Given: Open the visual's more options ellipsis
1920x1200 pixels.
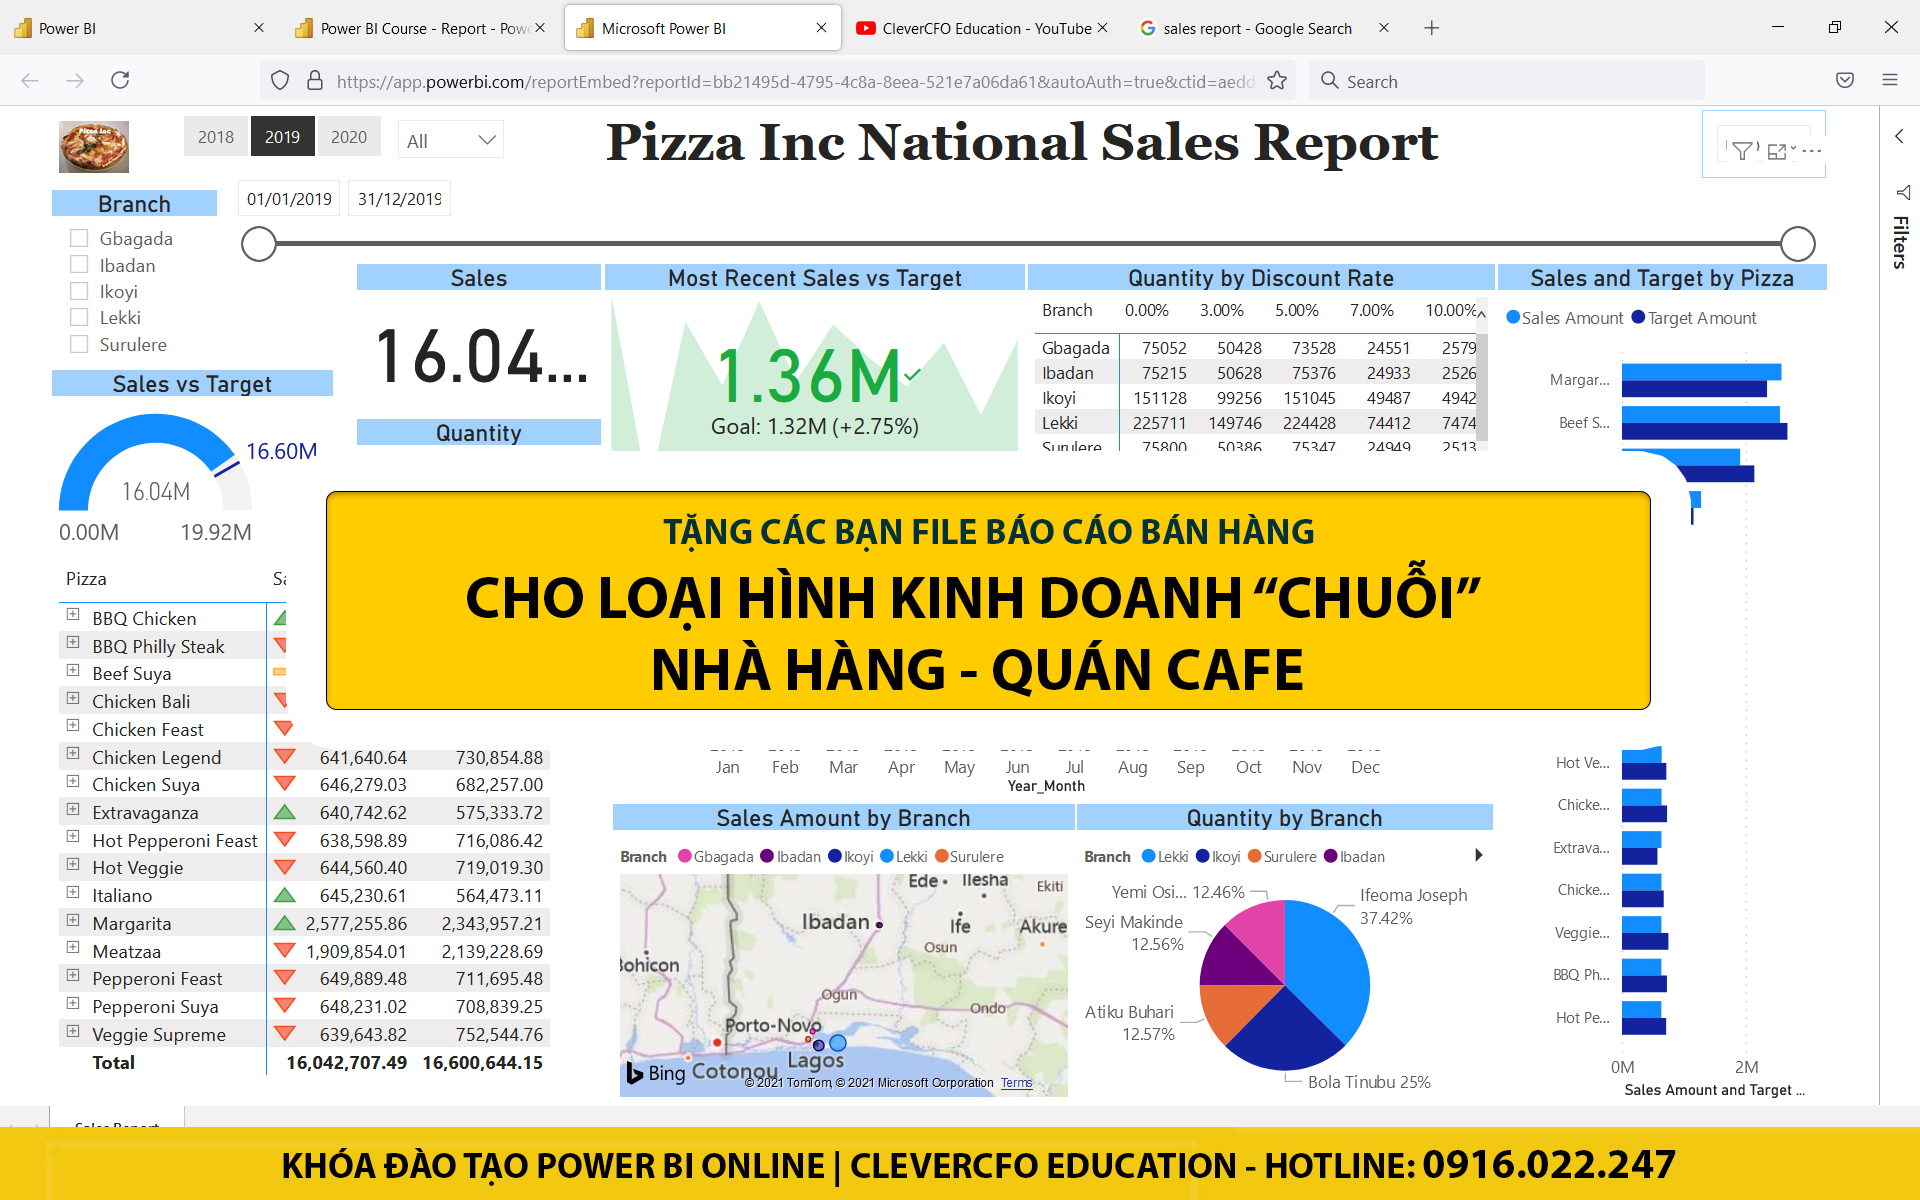Looking at the screenshot, I should click(1812, 151).
